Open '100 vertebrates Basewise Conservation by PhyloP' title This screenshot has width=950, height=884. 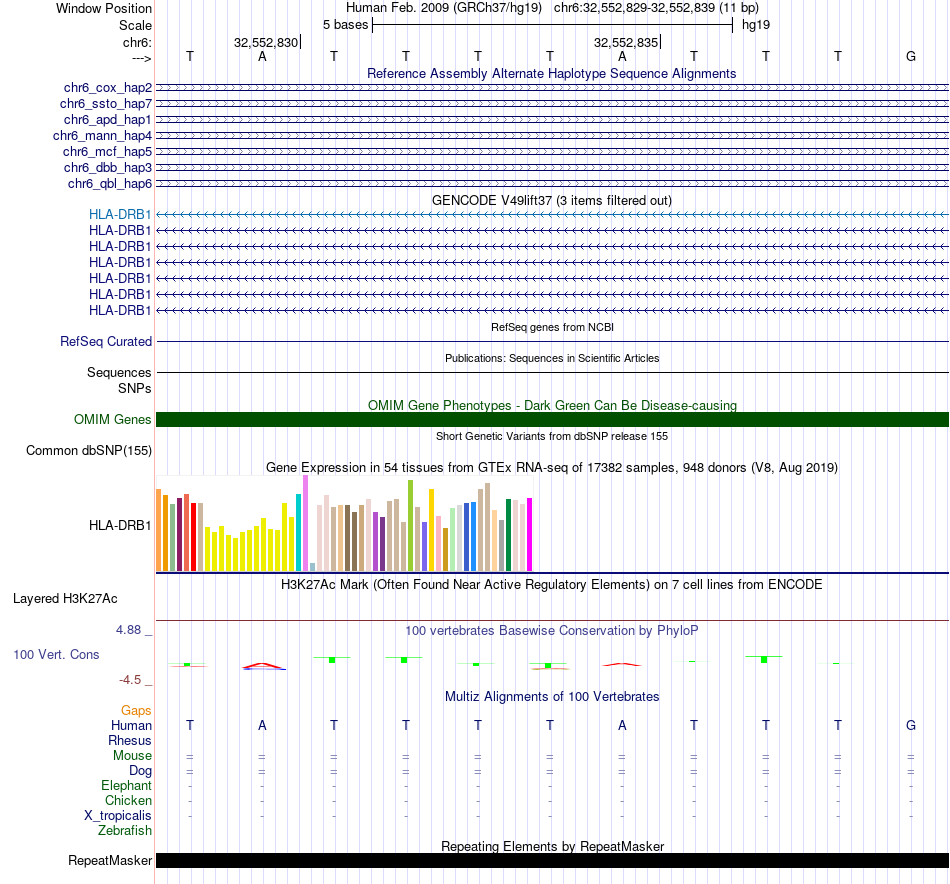click(x=552, y=631)
